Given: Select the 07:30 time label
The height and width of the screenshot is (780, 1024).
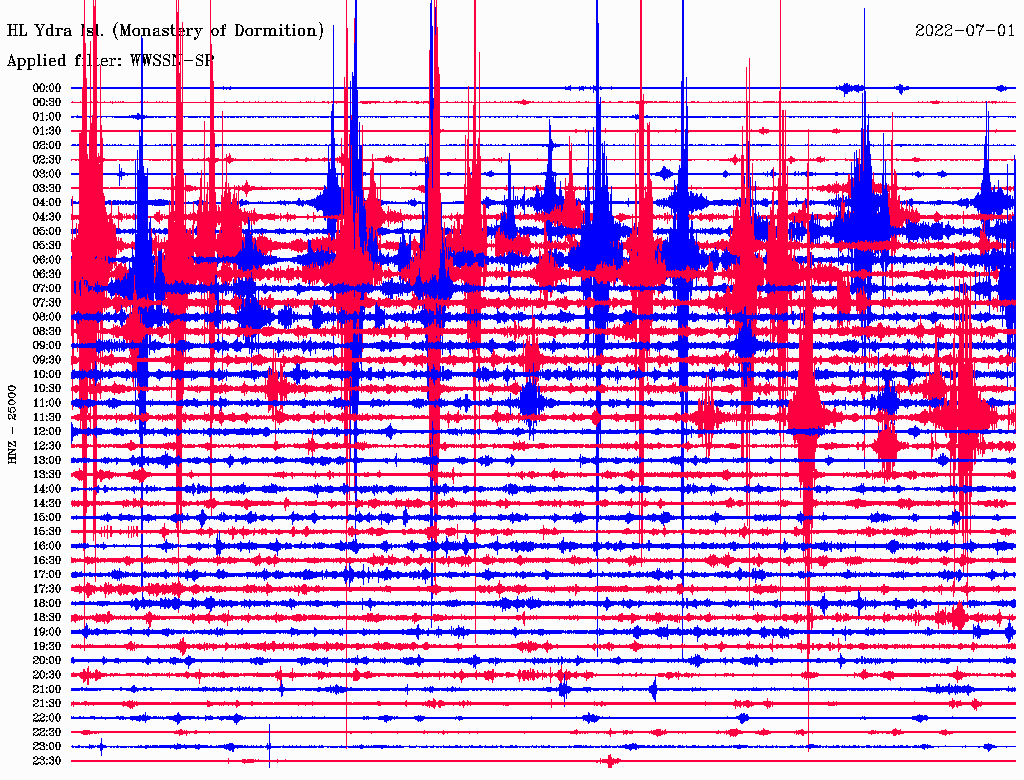Looking at the screenshot, I should [47, 303].
